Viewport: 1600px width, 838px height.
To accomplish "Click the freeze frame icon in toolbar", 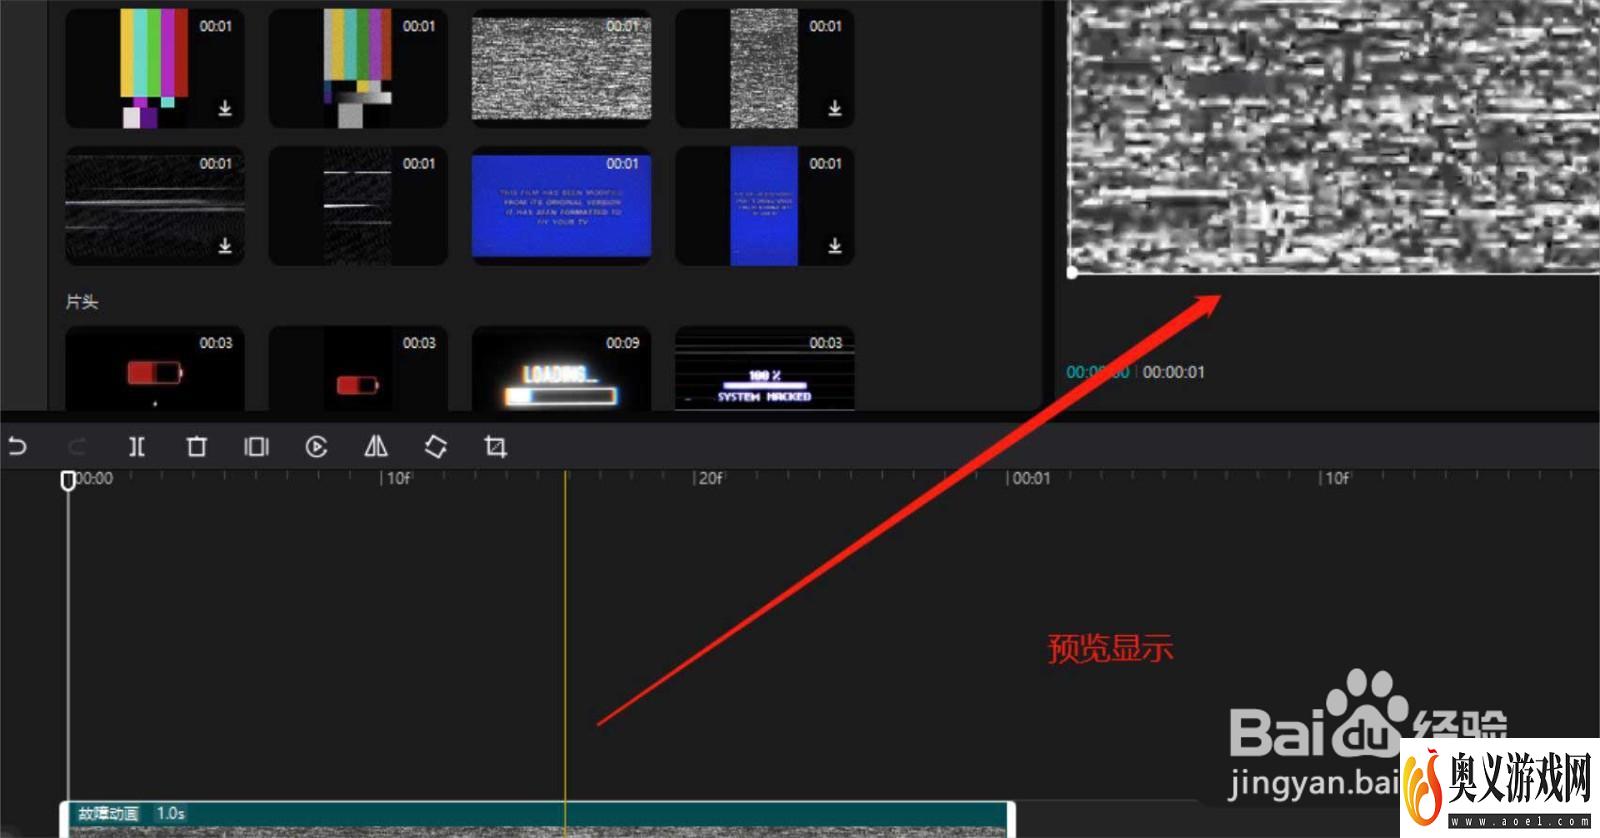I will click(x=257, y=446).
